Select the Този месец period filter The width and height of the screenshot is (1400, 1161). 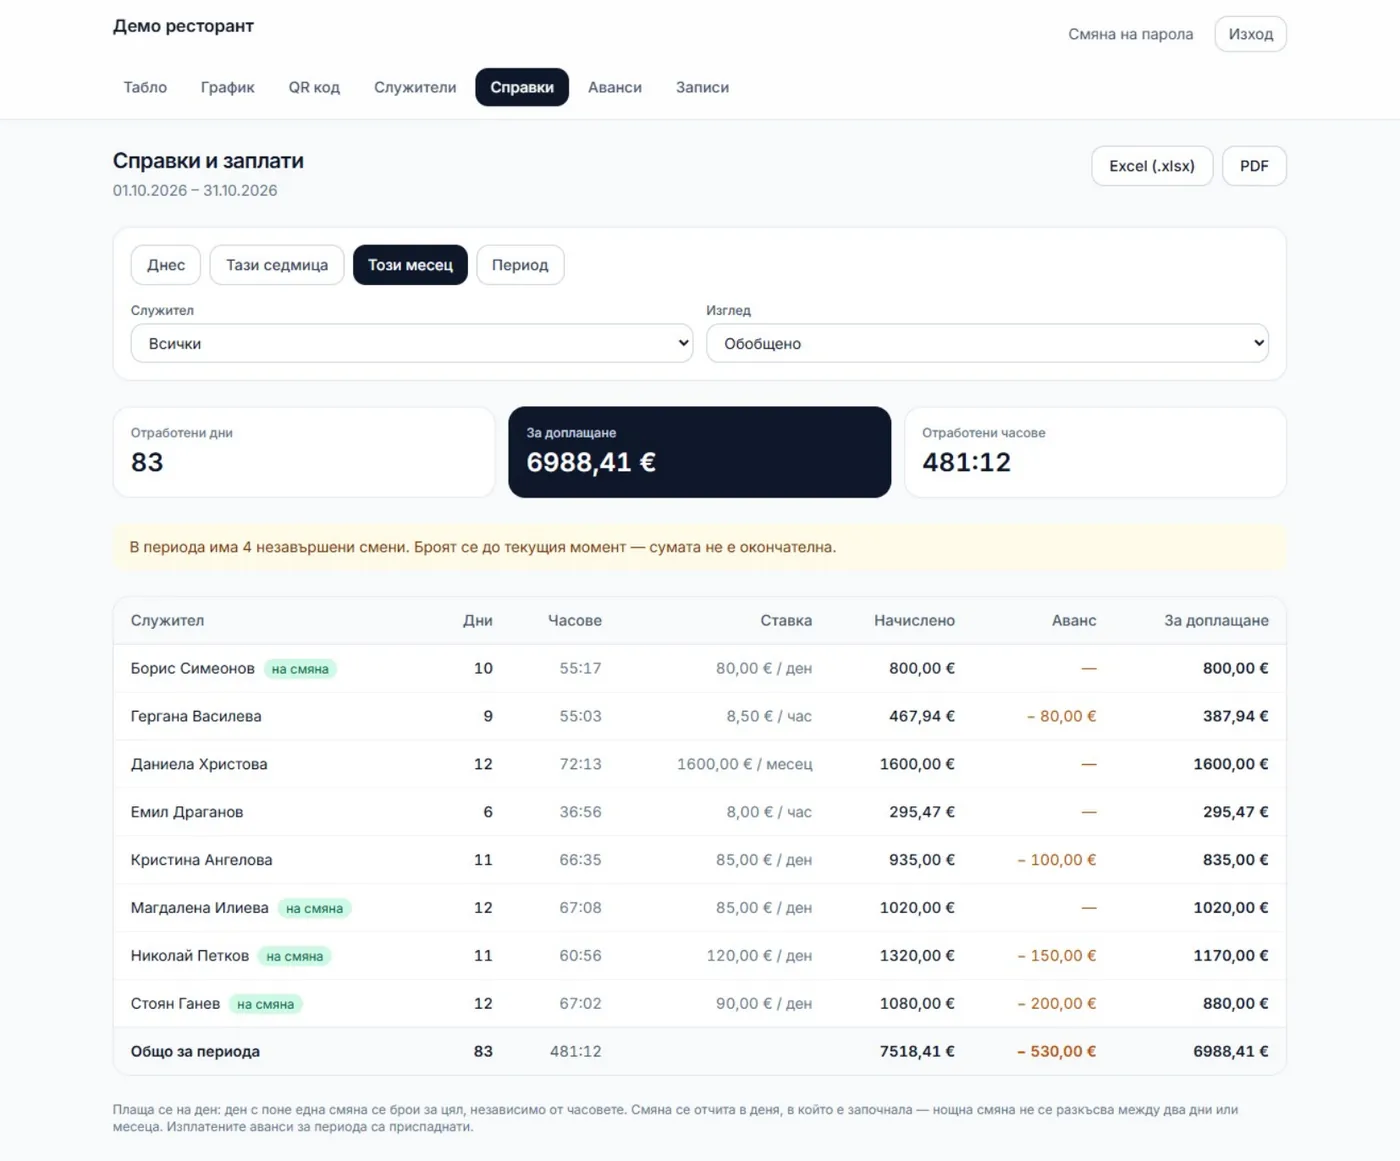410,265
